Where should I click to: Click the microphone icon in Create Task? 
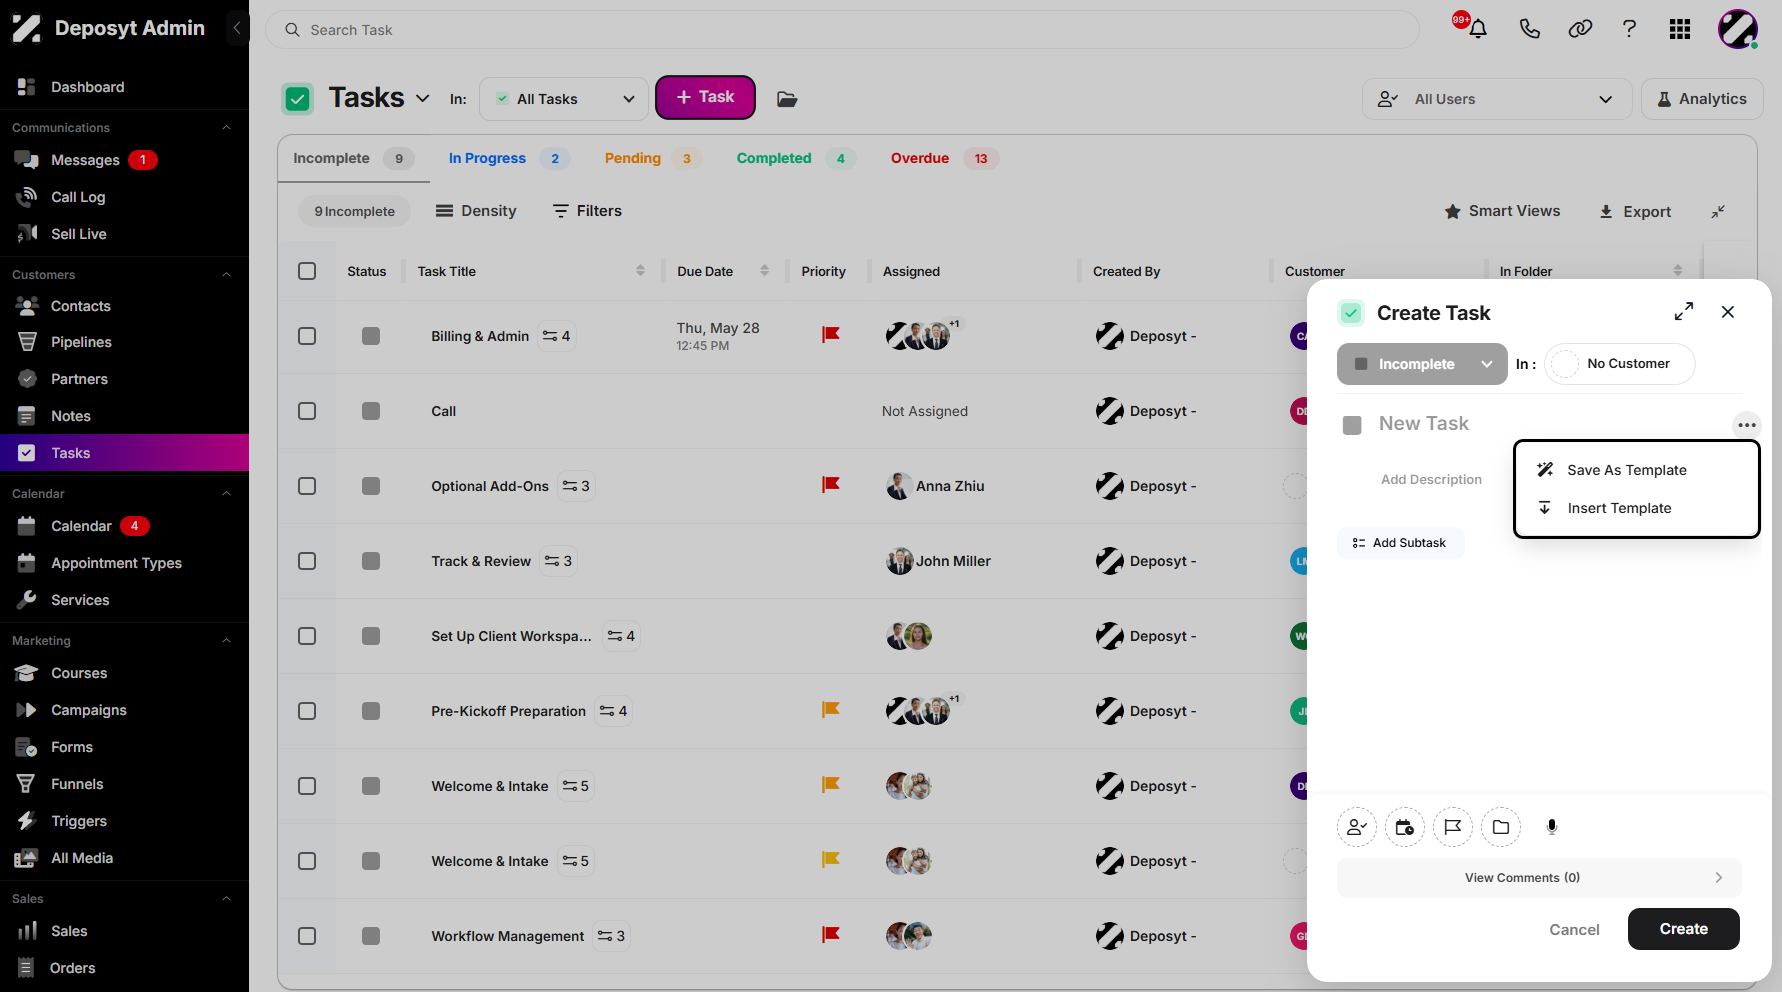pyautogui.click(x=1552, y=827)
